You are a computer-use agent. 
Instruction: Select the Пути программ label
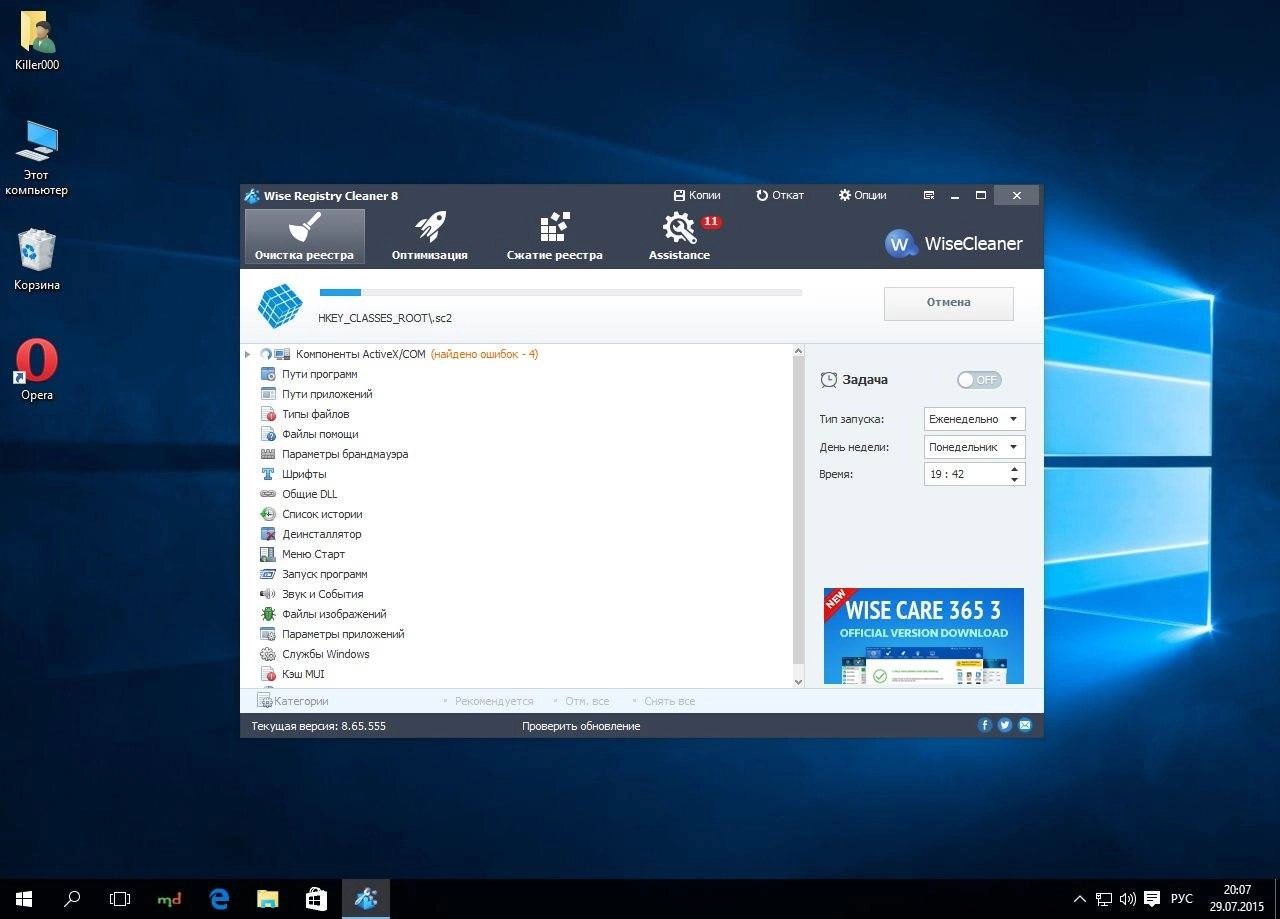point(320,374)
